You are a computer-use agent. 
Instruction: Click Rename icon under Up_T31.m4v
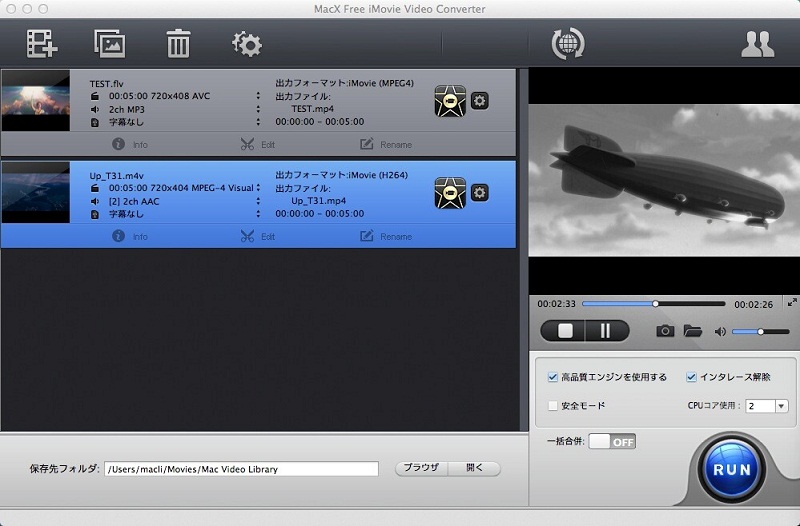[367, 236]
